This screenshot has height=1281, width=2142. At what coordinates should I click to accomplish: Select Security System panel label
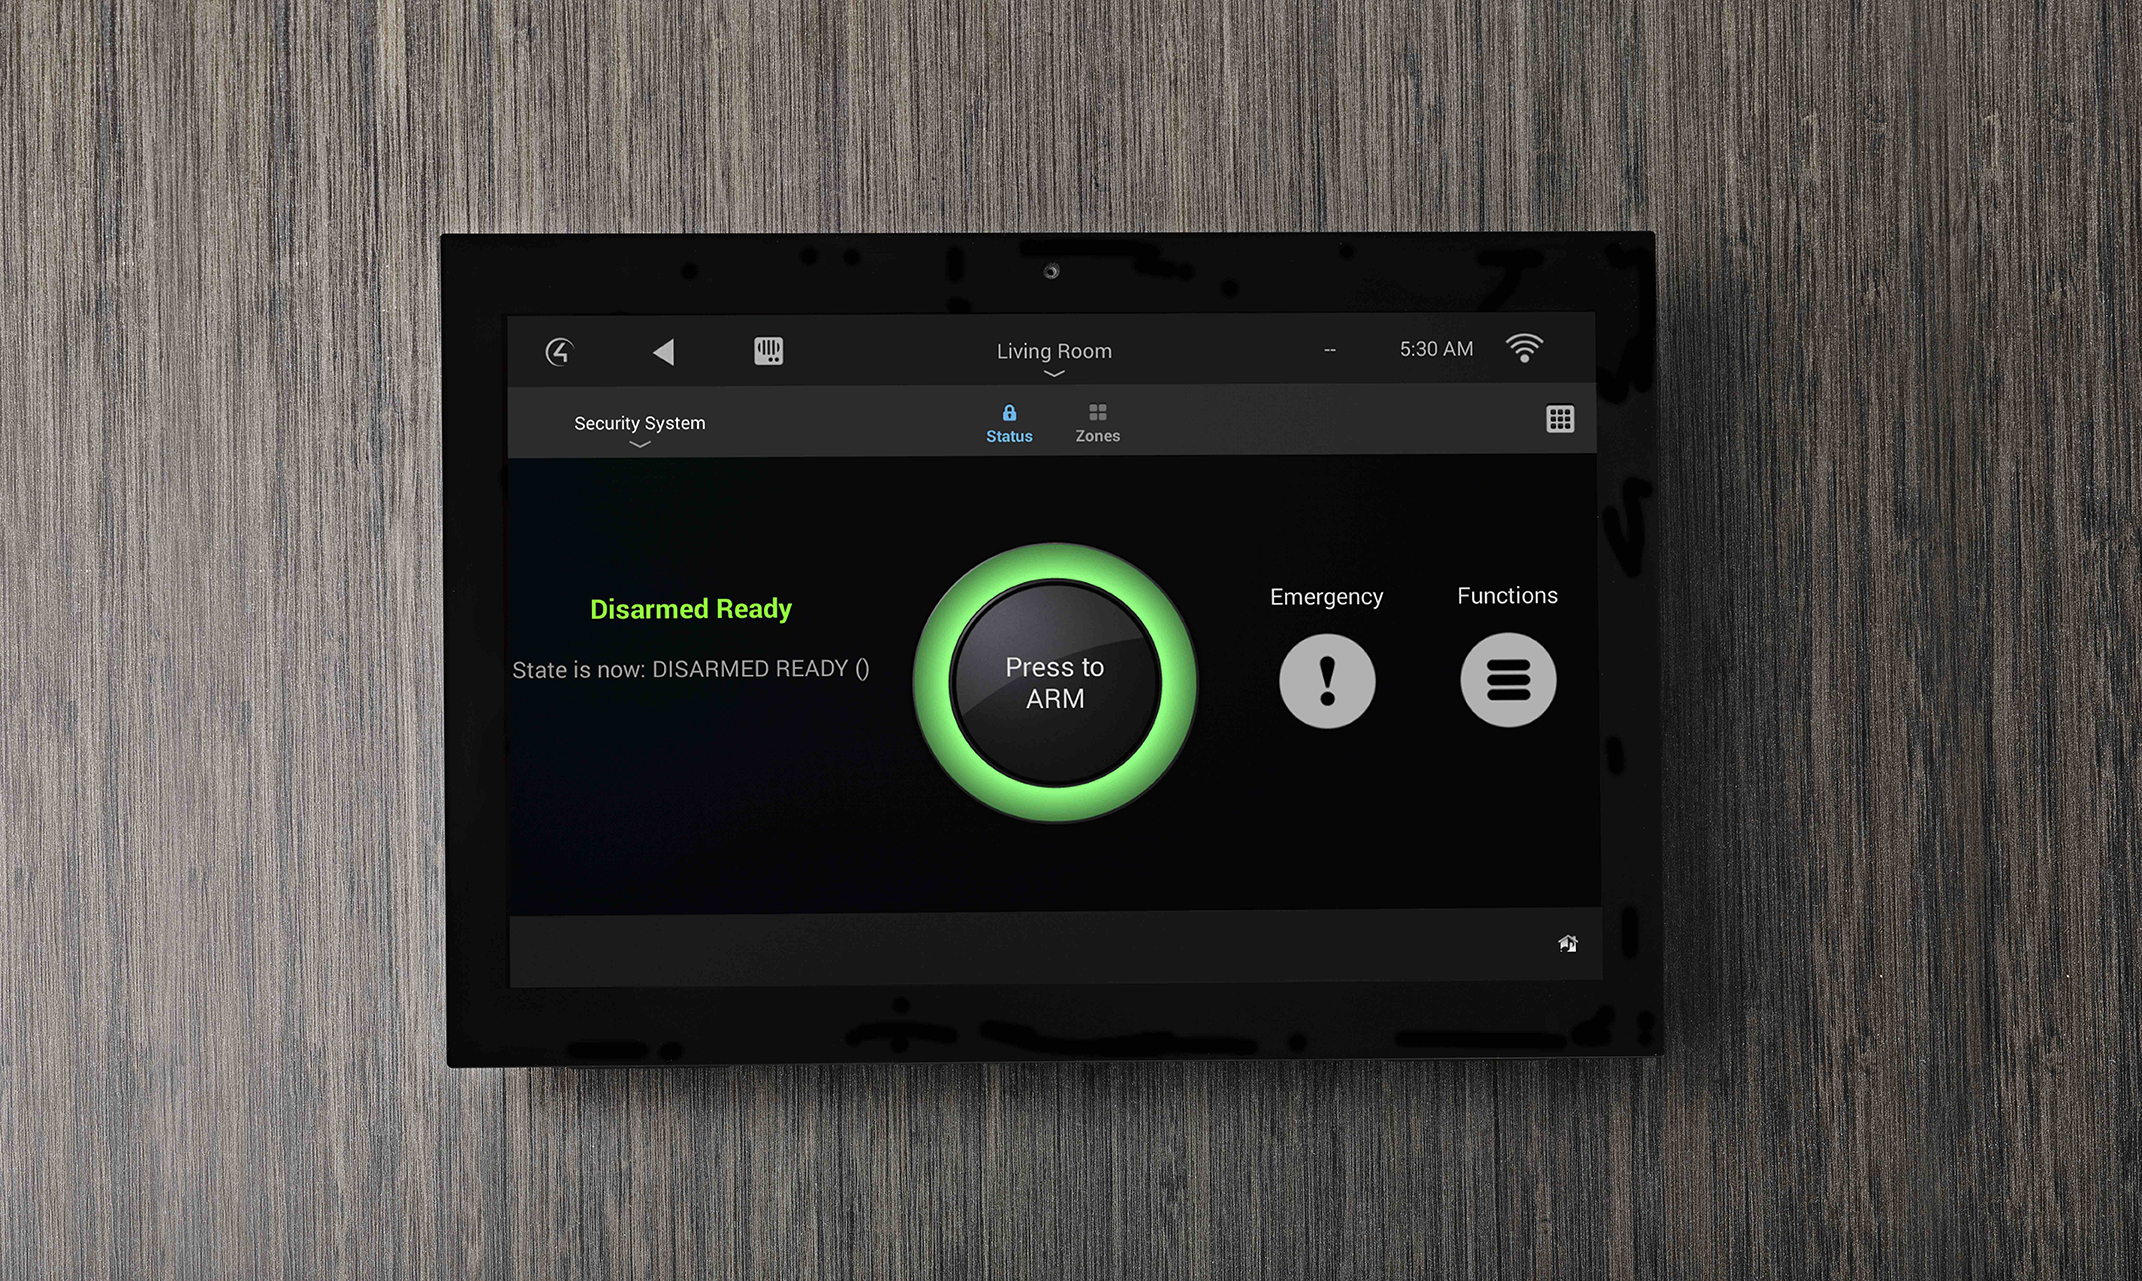[640, 422]
